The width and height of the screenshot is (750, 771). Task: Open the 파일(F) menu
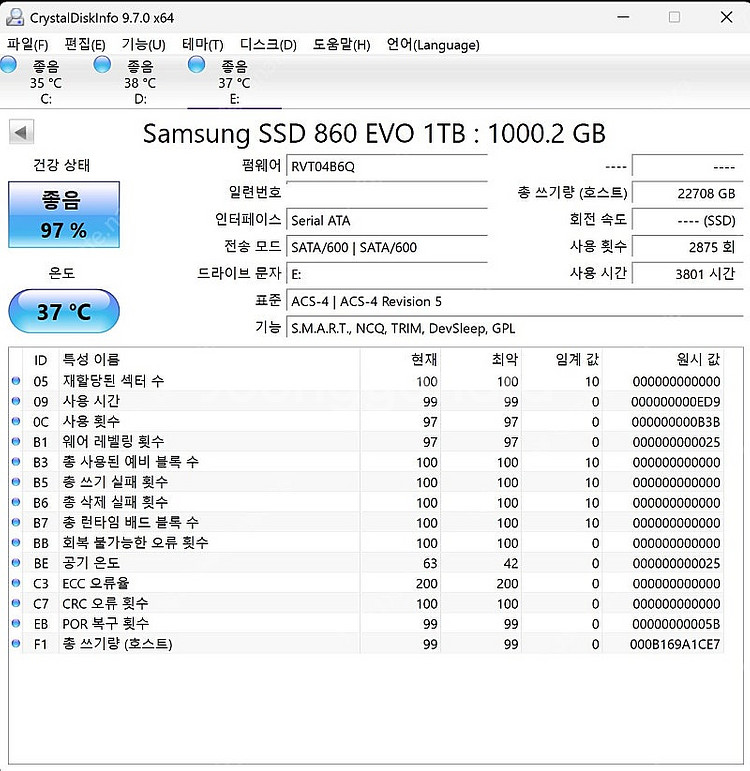click(28, 45)
